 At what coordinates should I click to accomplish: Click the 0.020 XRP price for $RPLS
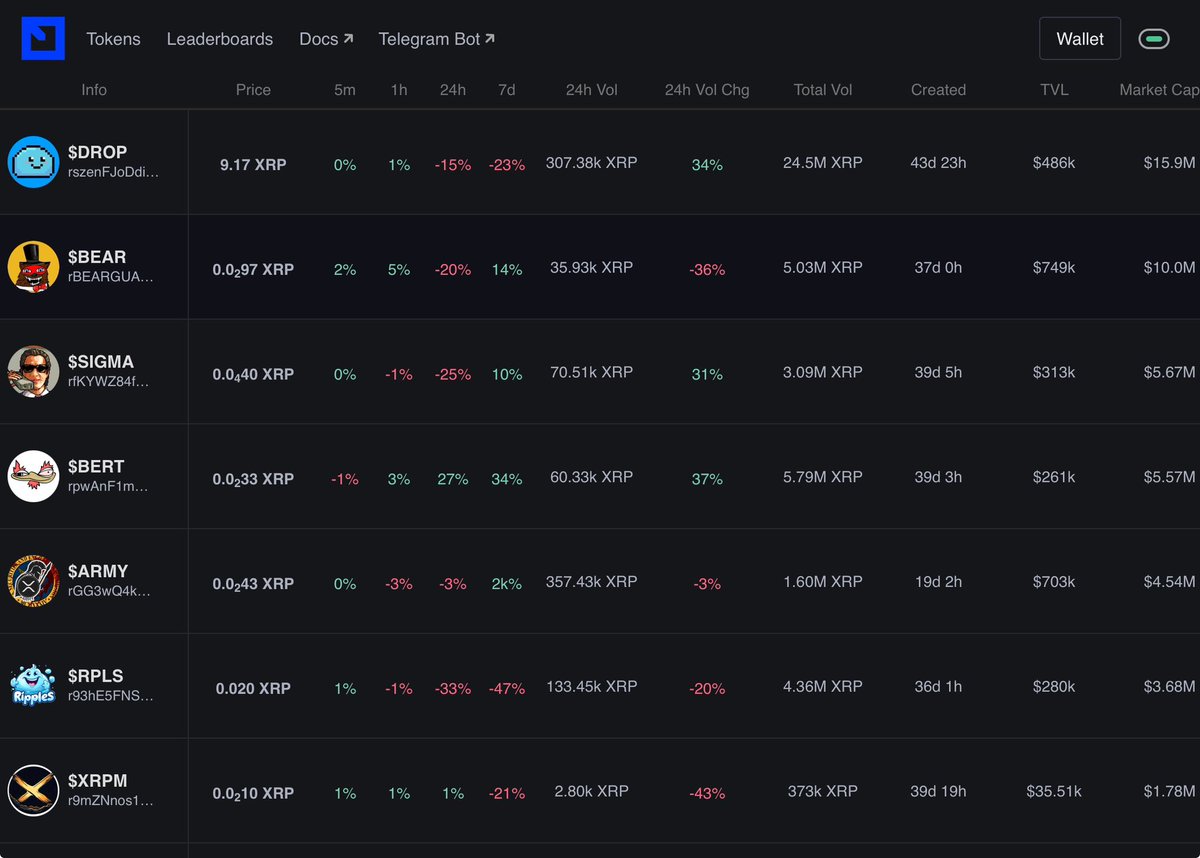click(253, 688)
